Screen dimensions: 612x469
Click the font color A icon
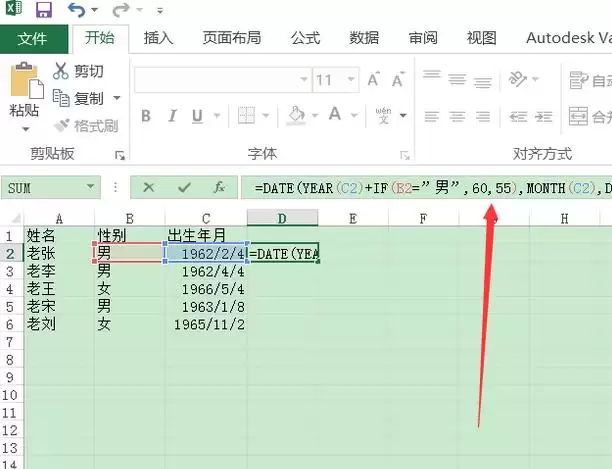pyautogui.click(x=335, y=115)
